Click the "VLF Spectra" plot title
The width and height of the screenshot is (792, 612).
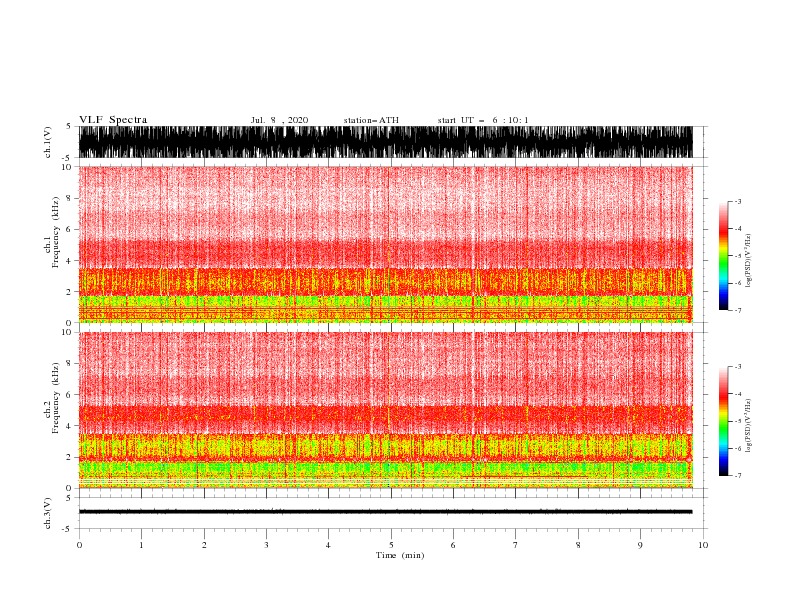[113, 120]
